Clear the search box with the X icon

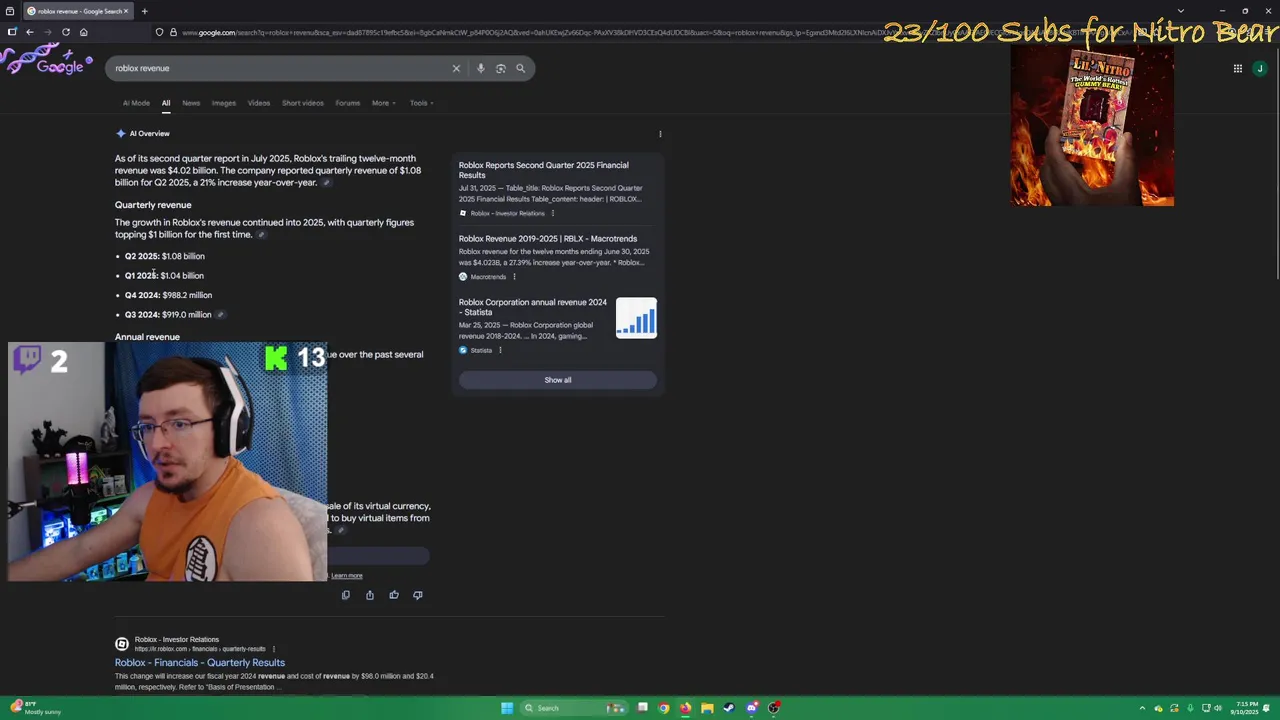pyautogui.click(x=456, y=68)
